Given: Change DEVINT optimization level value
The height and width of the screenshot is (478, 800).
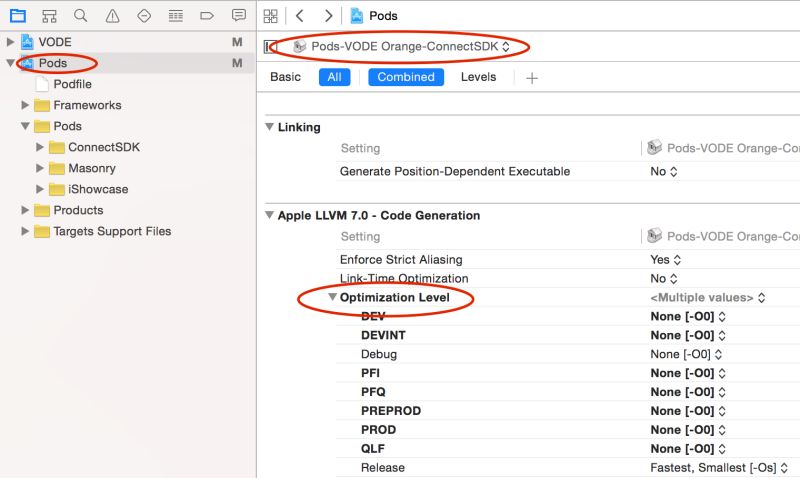Looking at the screenshot, I should 688,335.
